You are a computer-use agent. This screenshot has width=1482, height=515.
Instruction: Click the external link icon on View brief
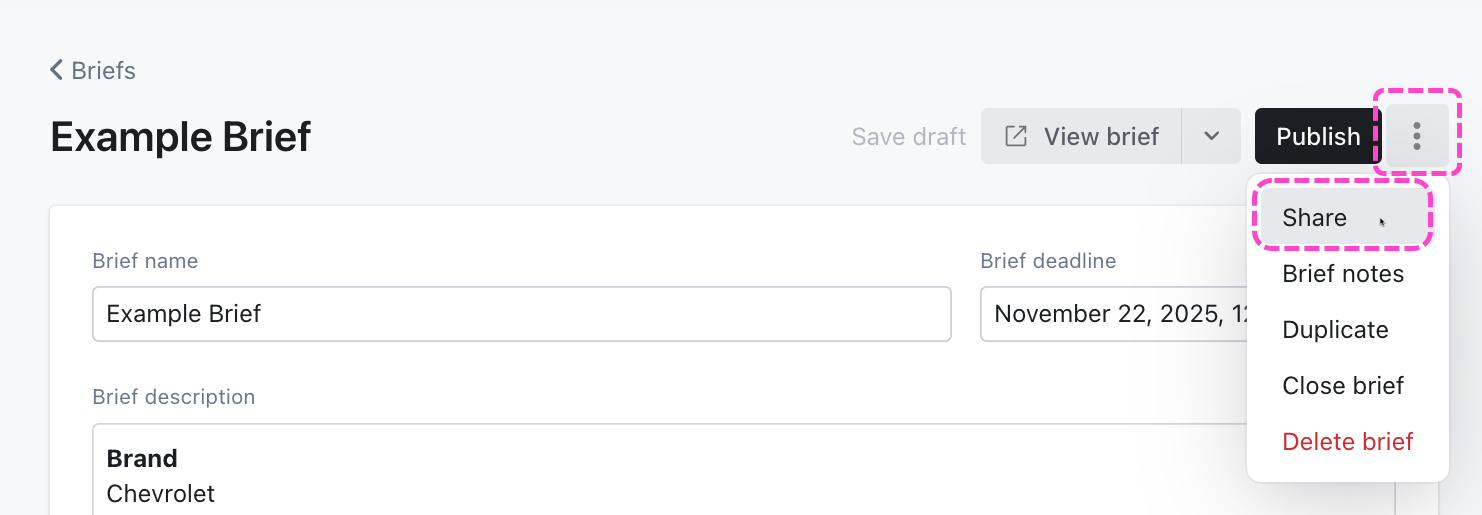(x=1016, y=136)
